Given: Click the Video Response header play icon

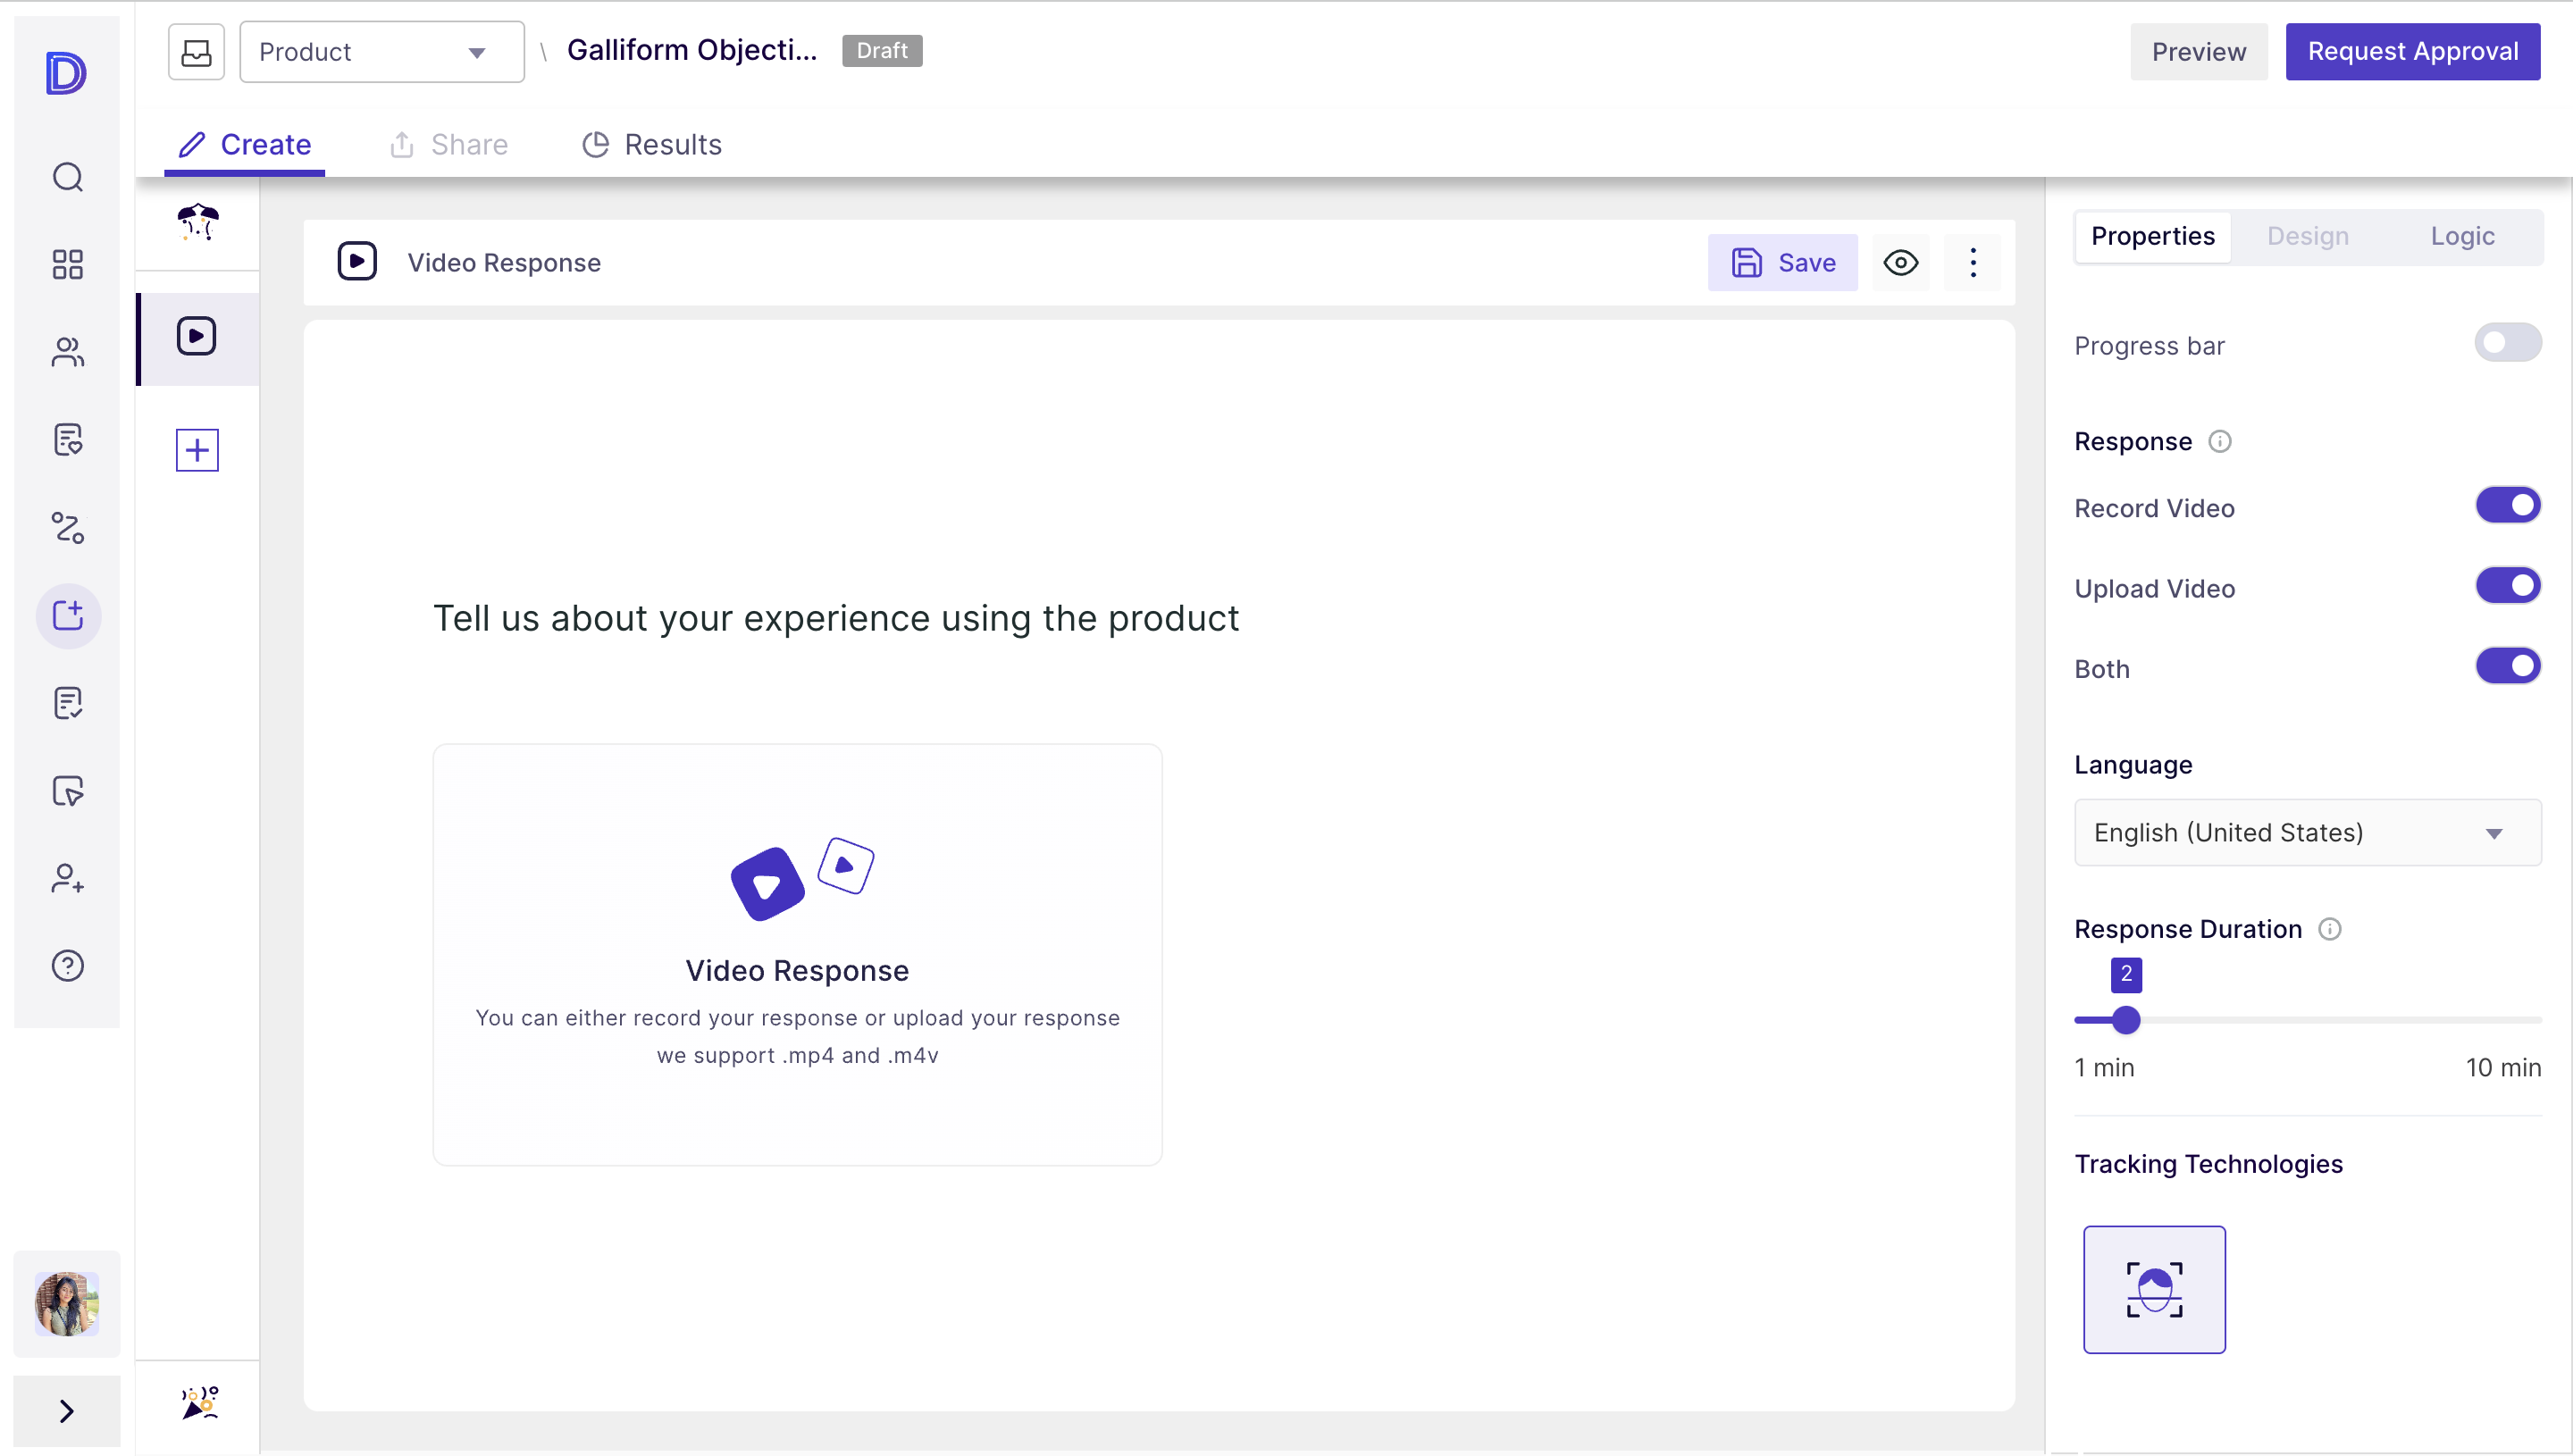Looking at the screenshot, I should [357, 262].
